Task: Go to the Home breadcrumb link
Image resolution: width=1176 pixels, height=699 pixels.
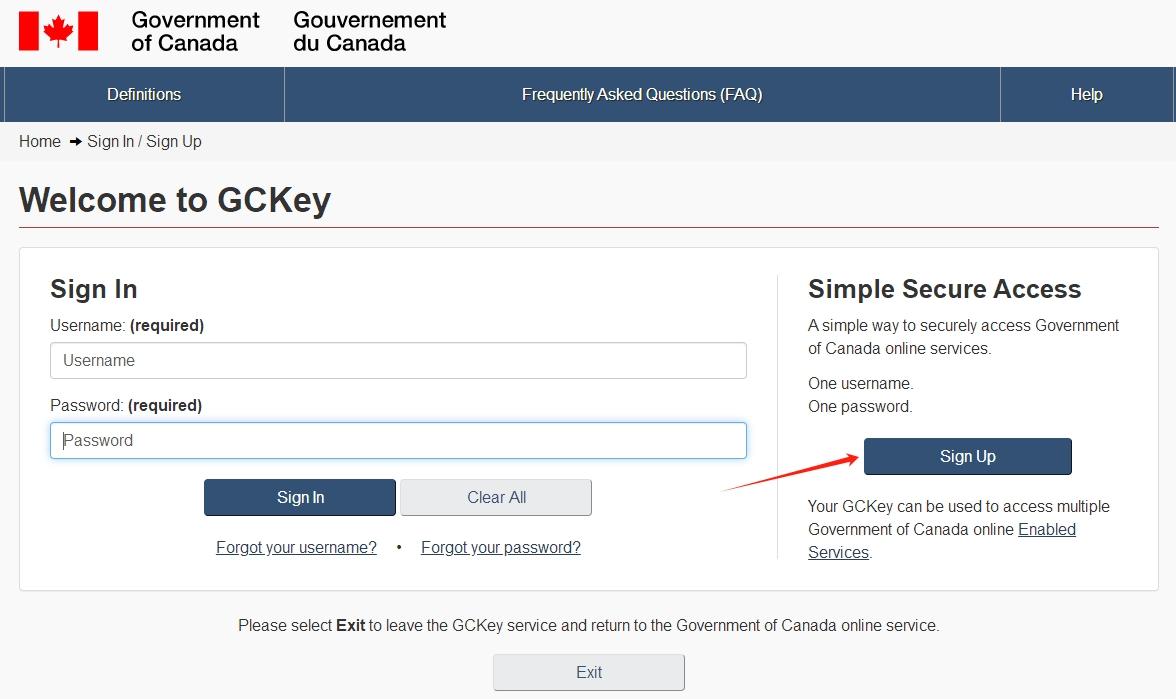Action: pos(40,142)
